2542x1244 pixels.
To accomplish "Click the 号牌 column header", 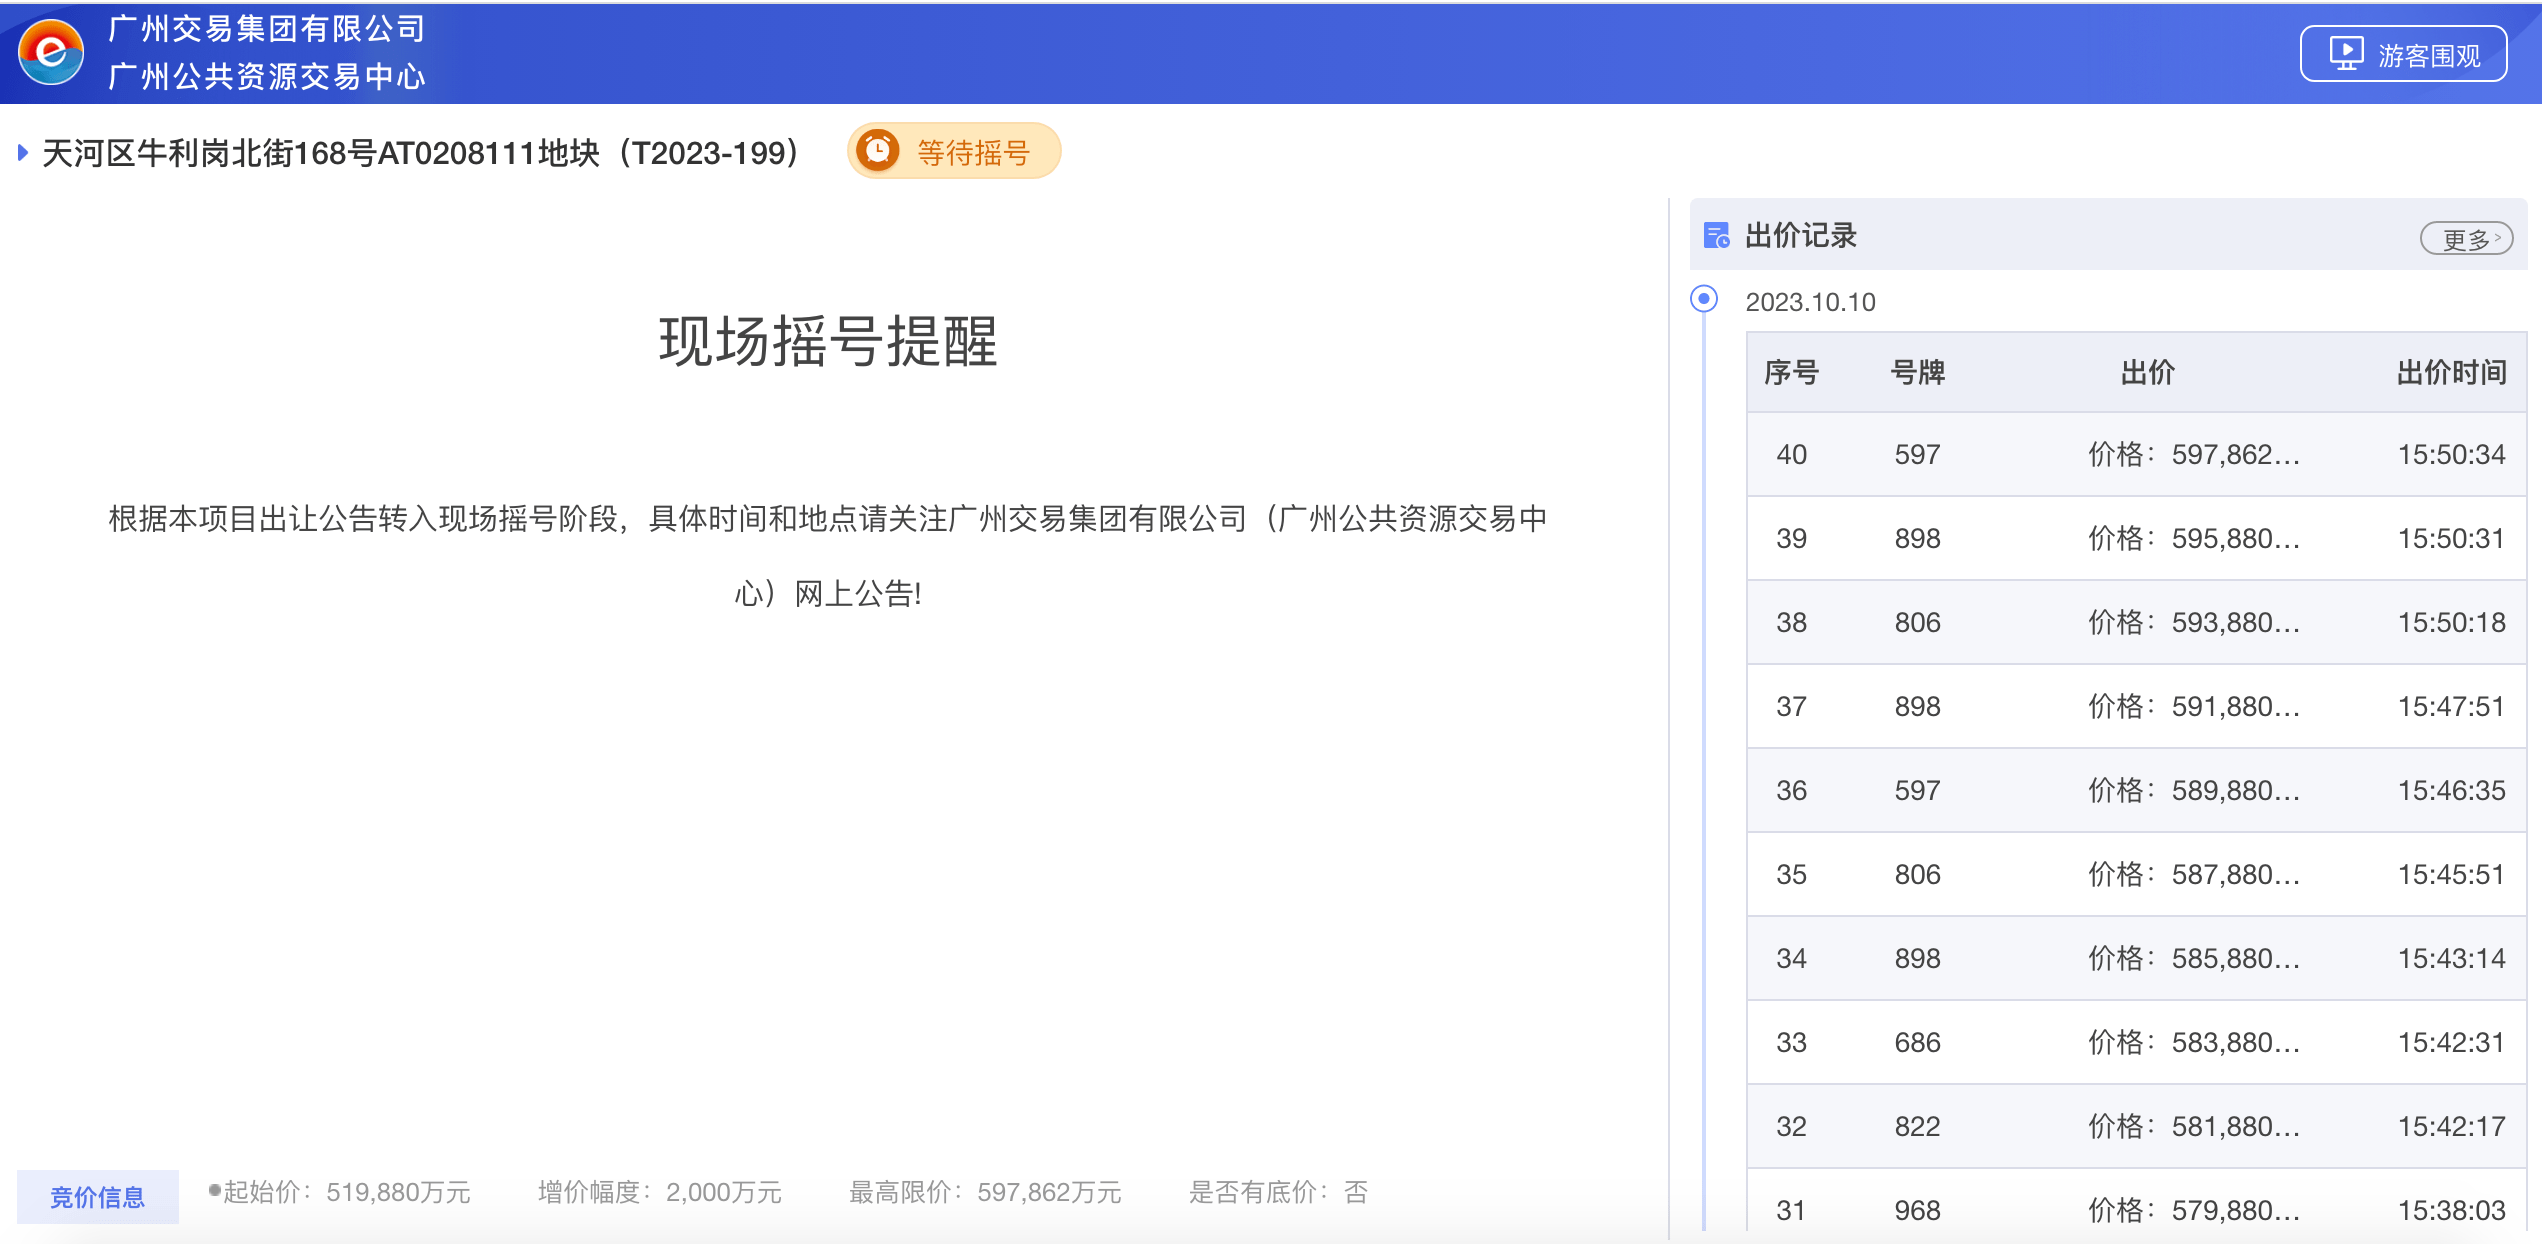I will click(1917, 373).
